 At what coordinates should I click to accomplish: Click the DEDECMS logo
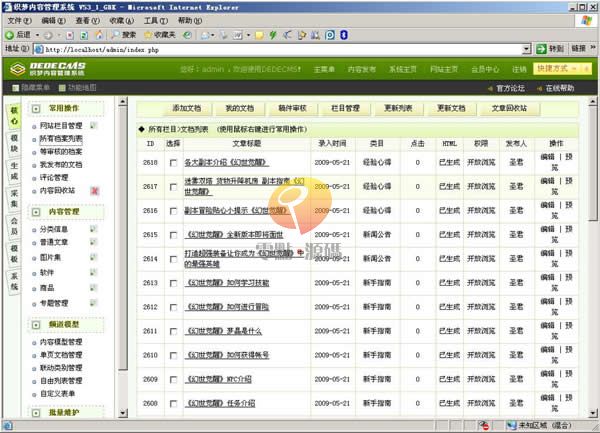48,69
